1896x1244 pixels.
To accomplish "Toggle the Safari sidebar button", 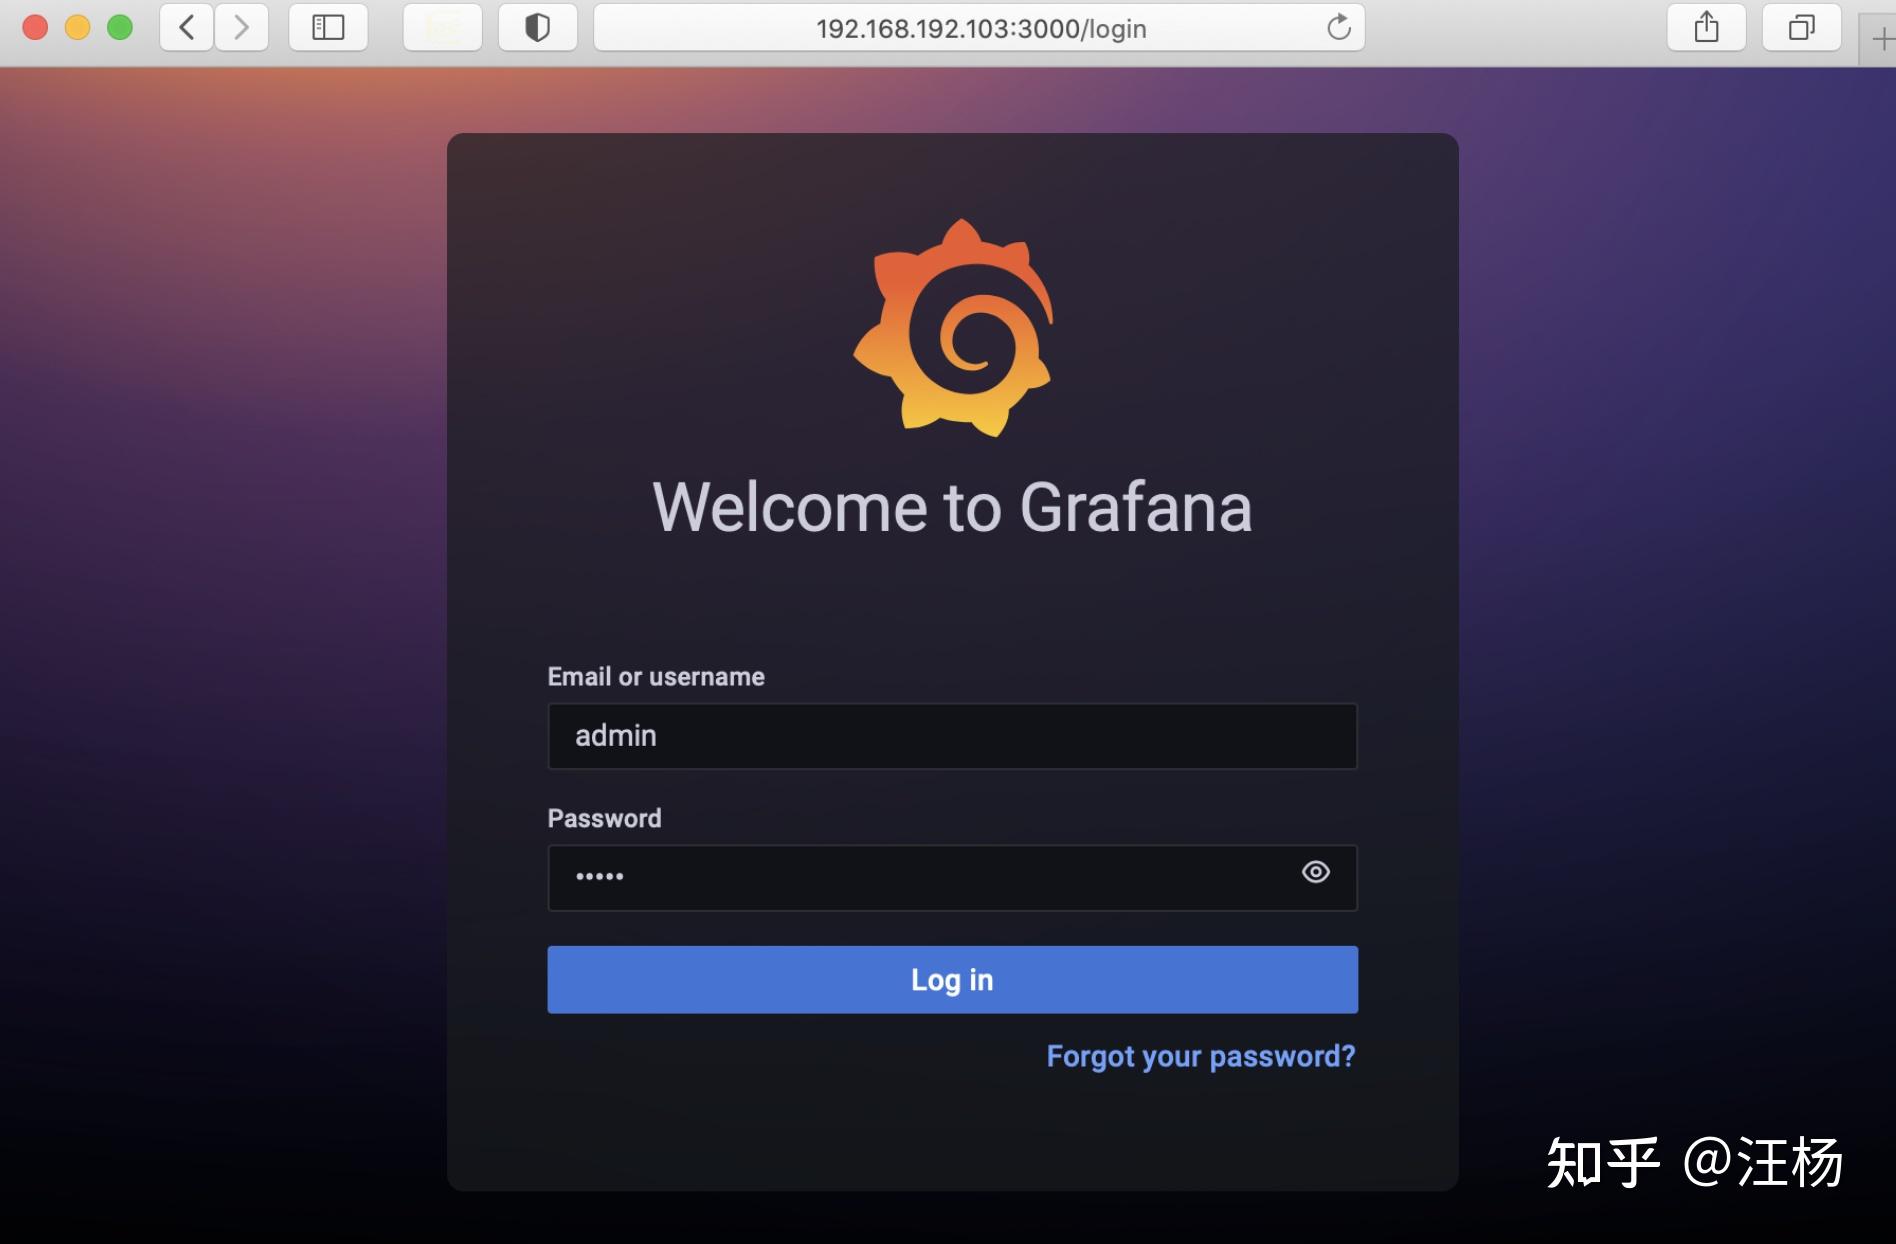I will 328,28.
